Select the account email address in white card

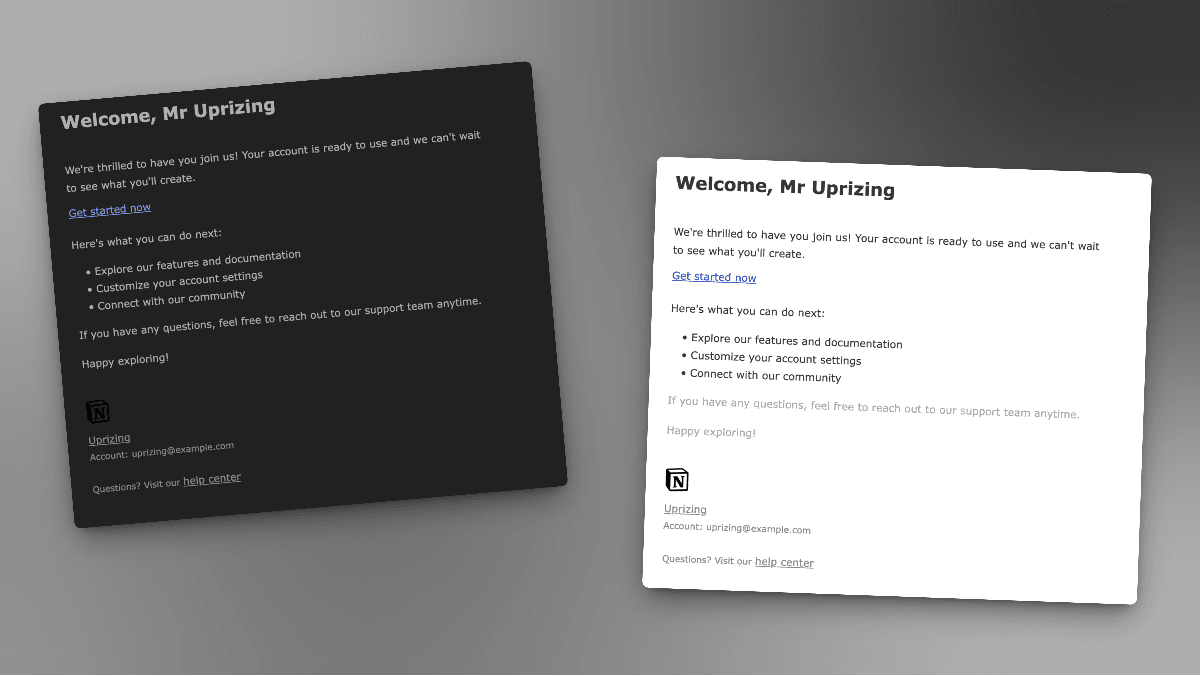click(758, 529)
